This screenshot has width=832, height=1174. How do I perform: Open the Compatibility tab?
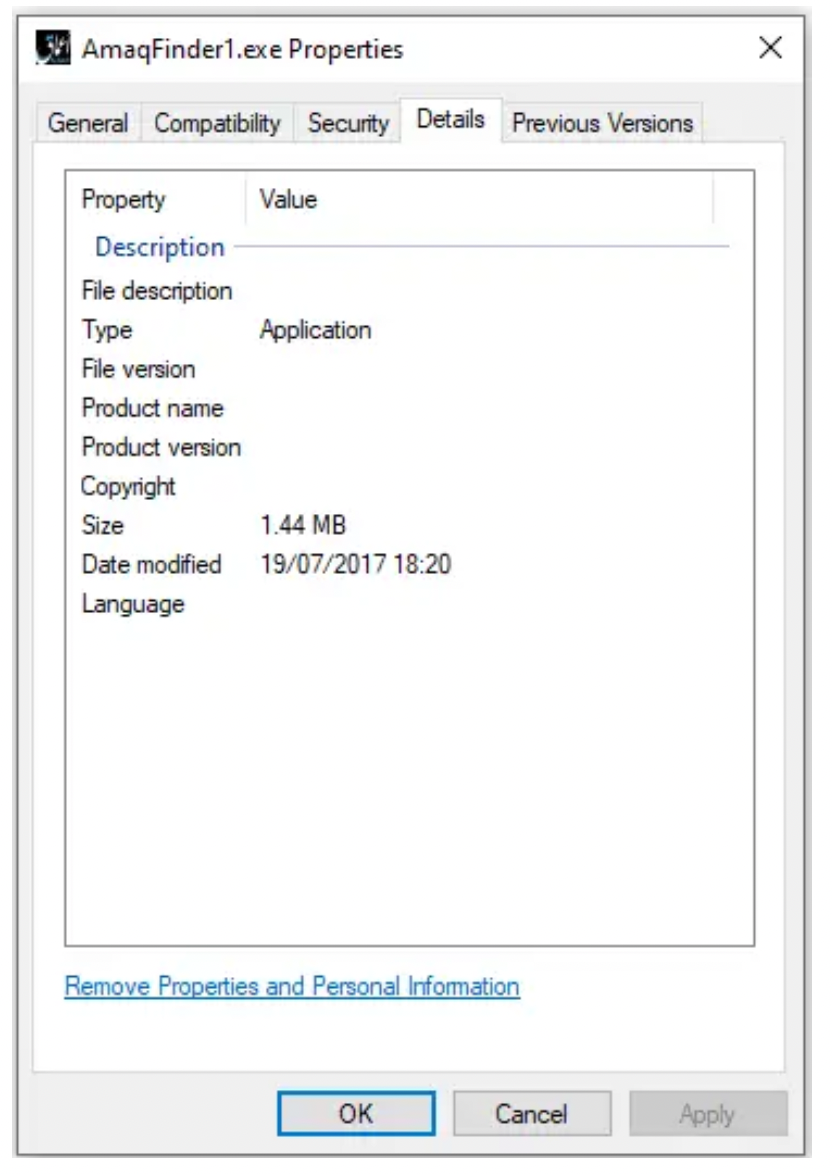click(x=217, y=123)
